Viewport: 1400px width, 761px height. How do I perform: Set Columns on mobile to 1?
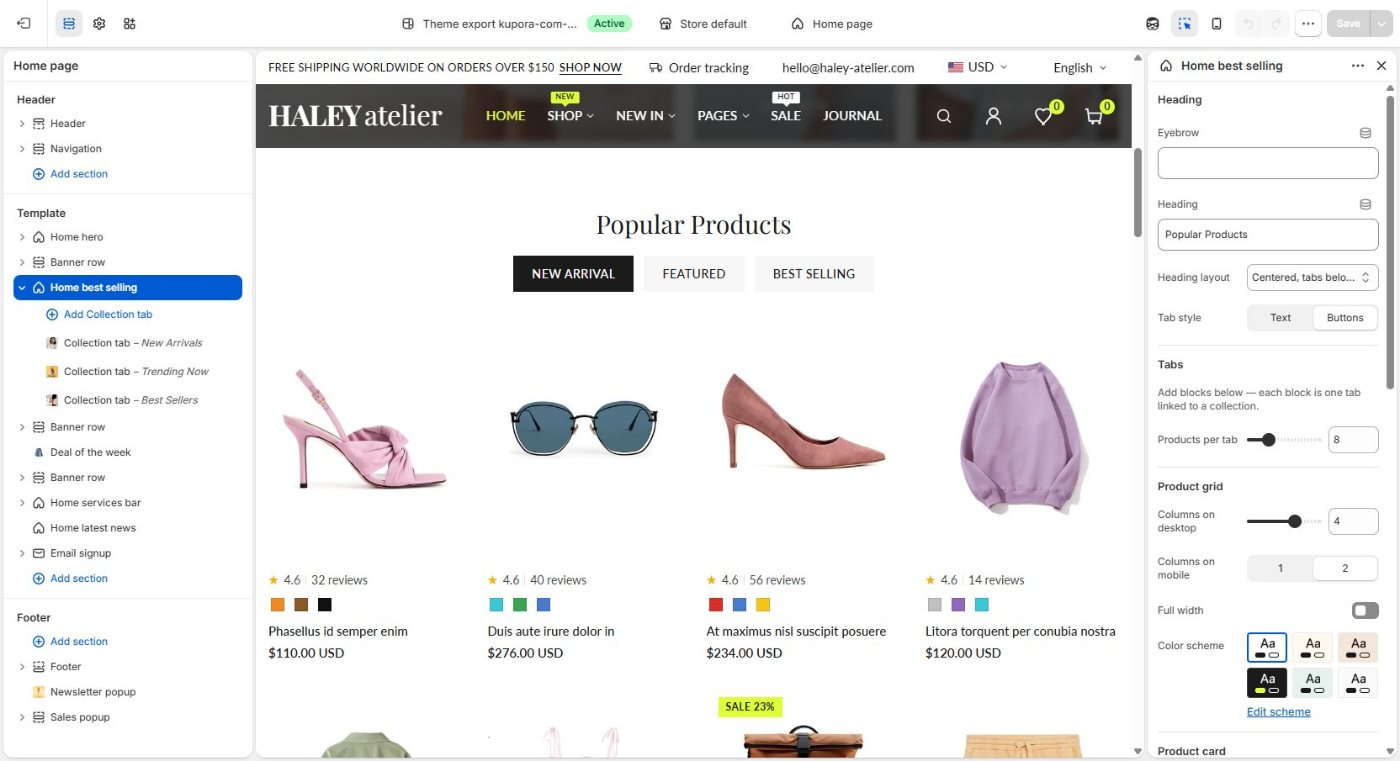pyautogui.click(x=1280, y=568)
